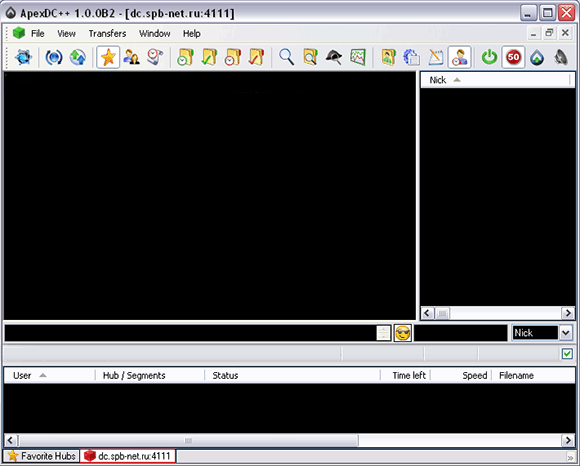
Task: Open the Help menu
Action: pyautogui.click(x=192, y=34)
